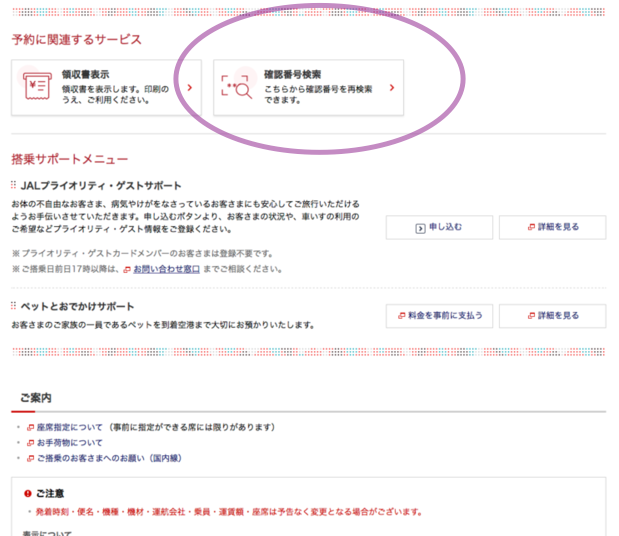Click text こちらから確認番号を再検索
Image resolution: width=619 pixels, height=536 pixels.
pos(318,89)
